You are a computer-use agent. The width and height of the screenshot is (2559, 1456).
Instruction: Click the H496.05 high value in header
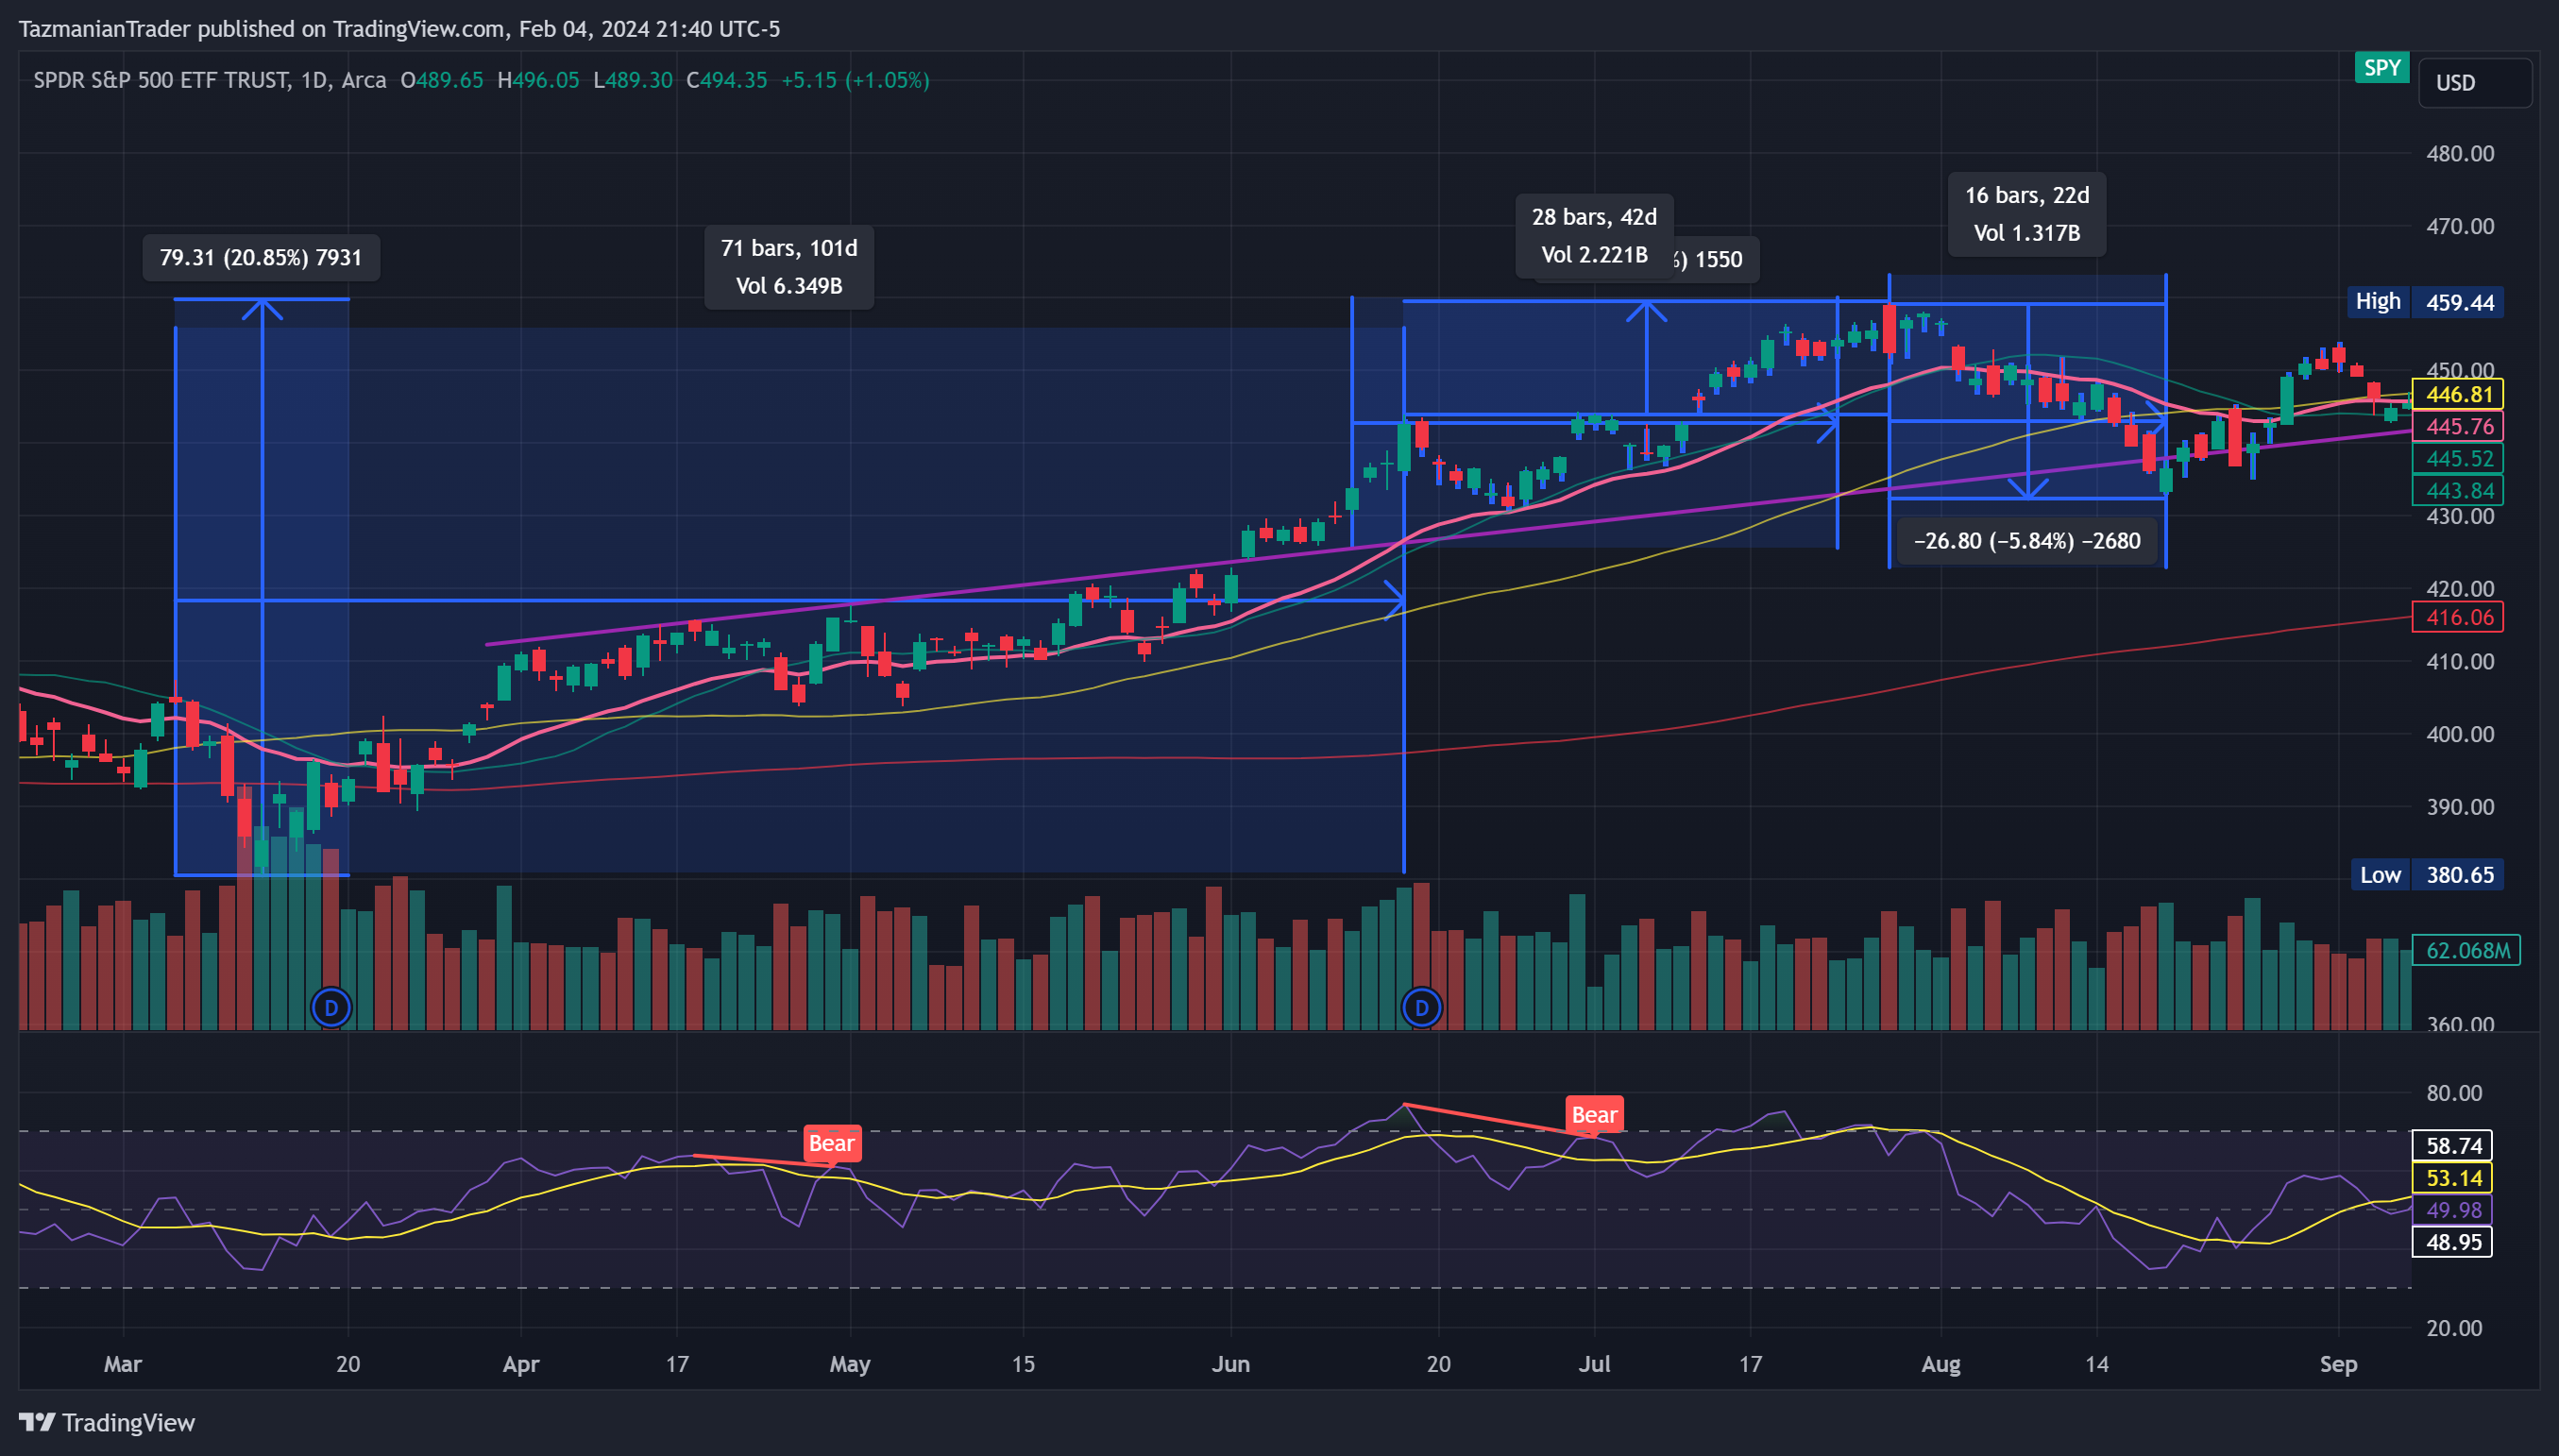coord(538,80)
